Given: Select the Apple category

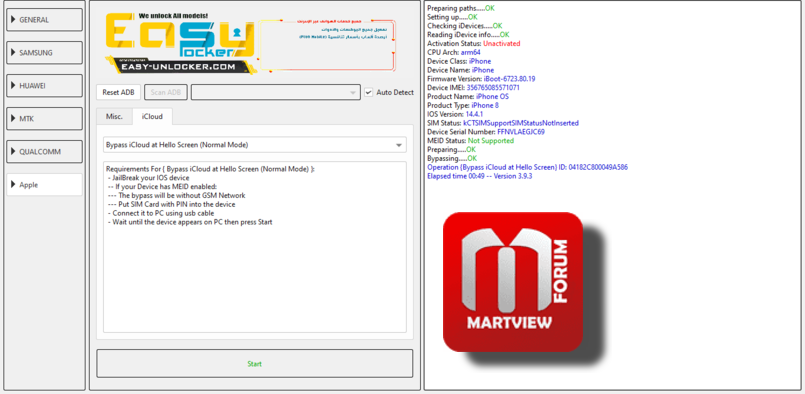Looking at the screenshot, I should 44,185.
